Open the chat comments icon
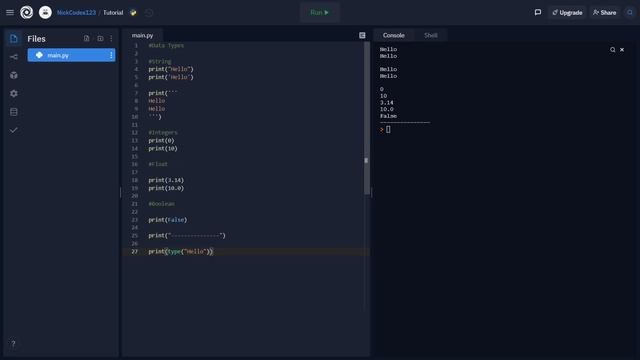 (538, 13)
